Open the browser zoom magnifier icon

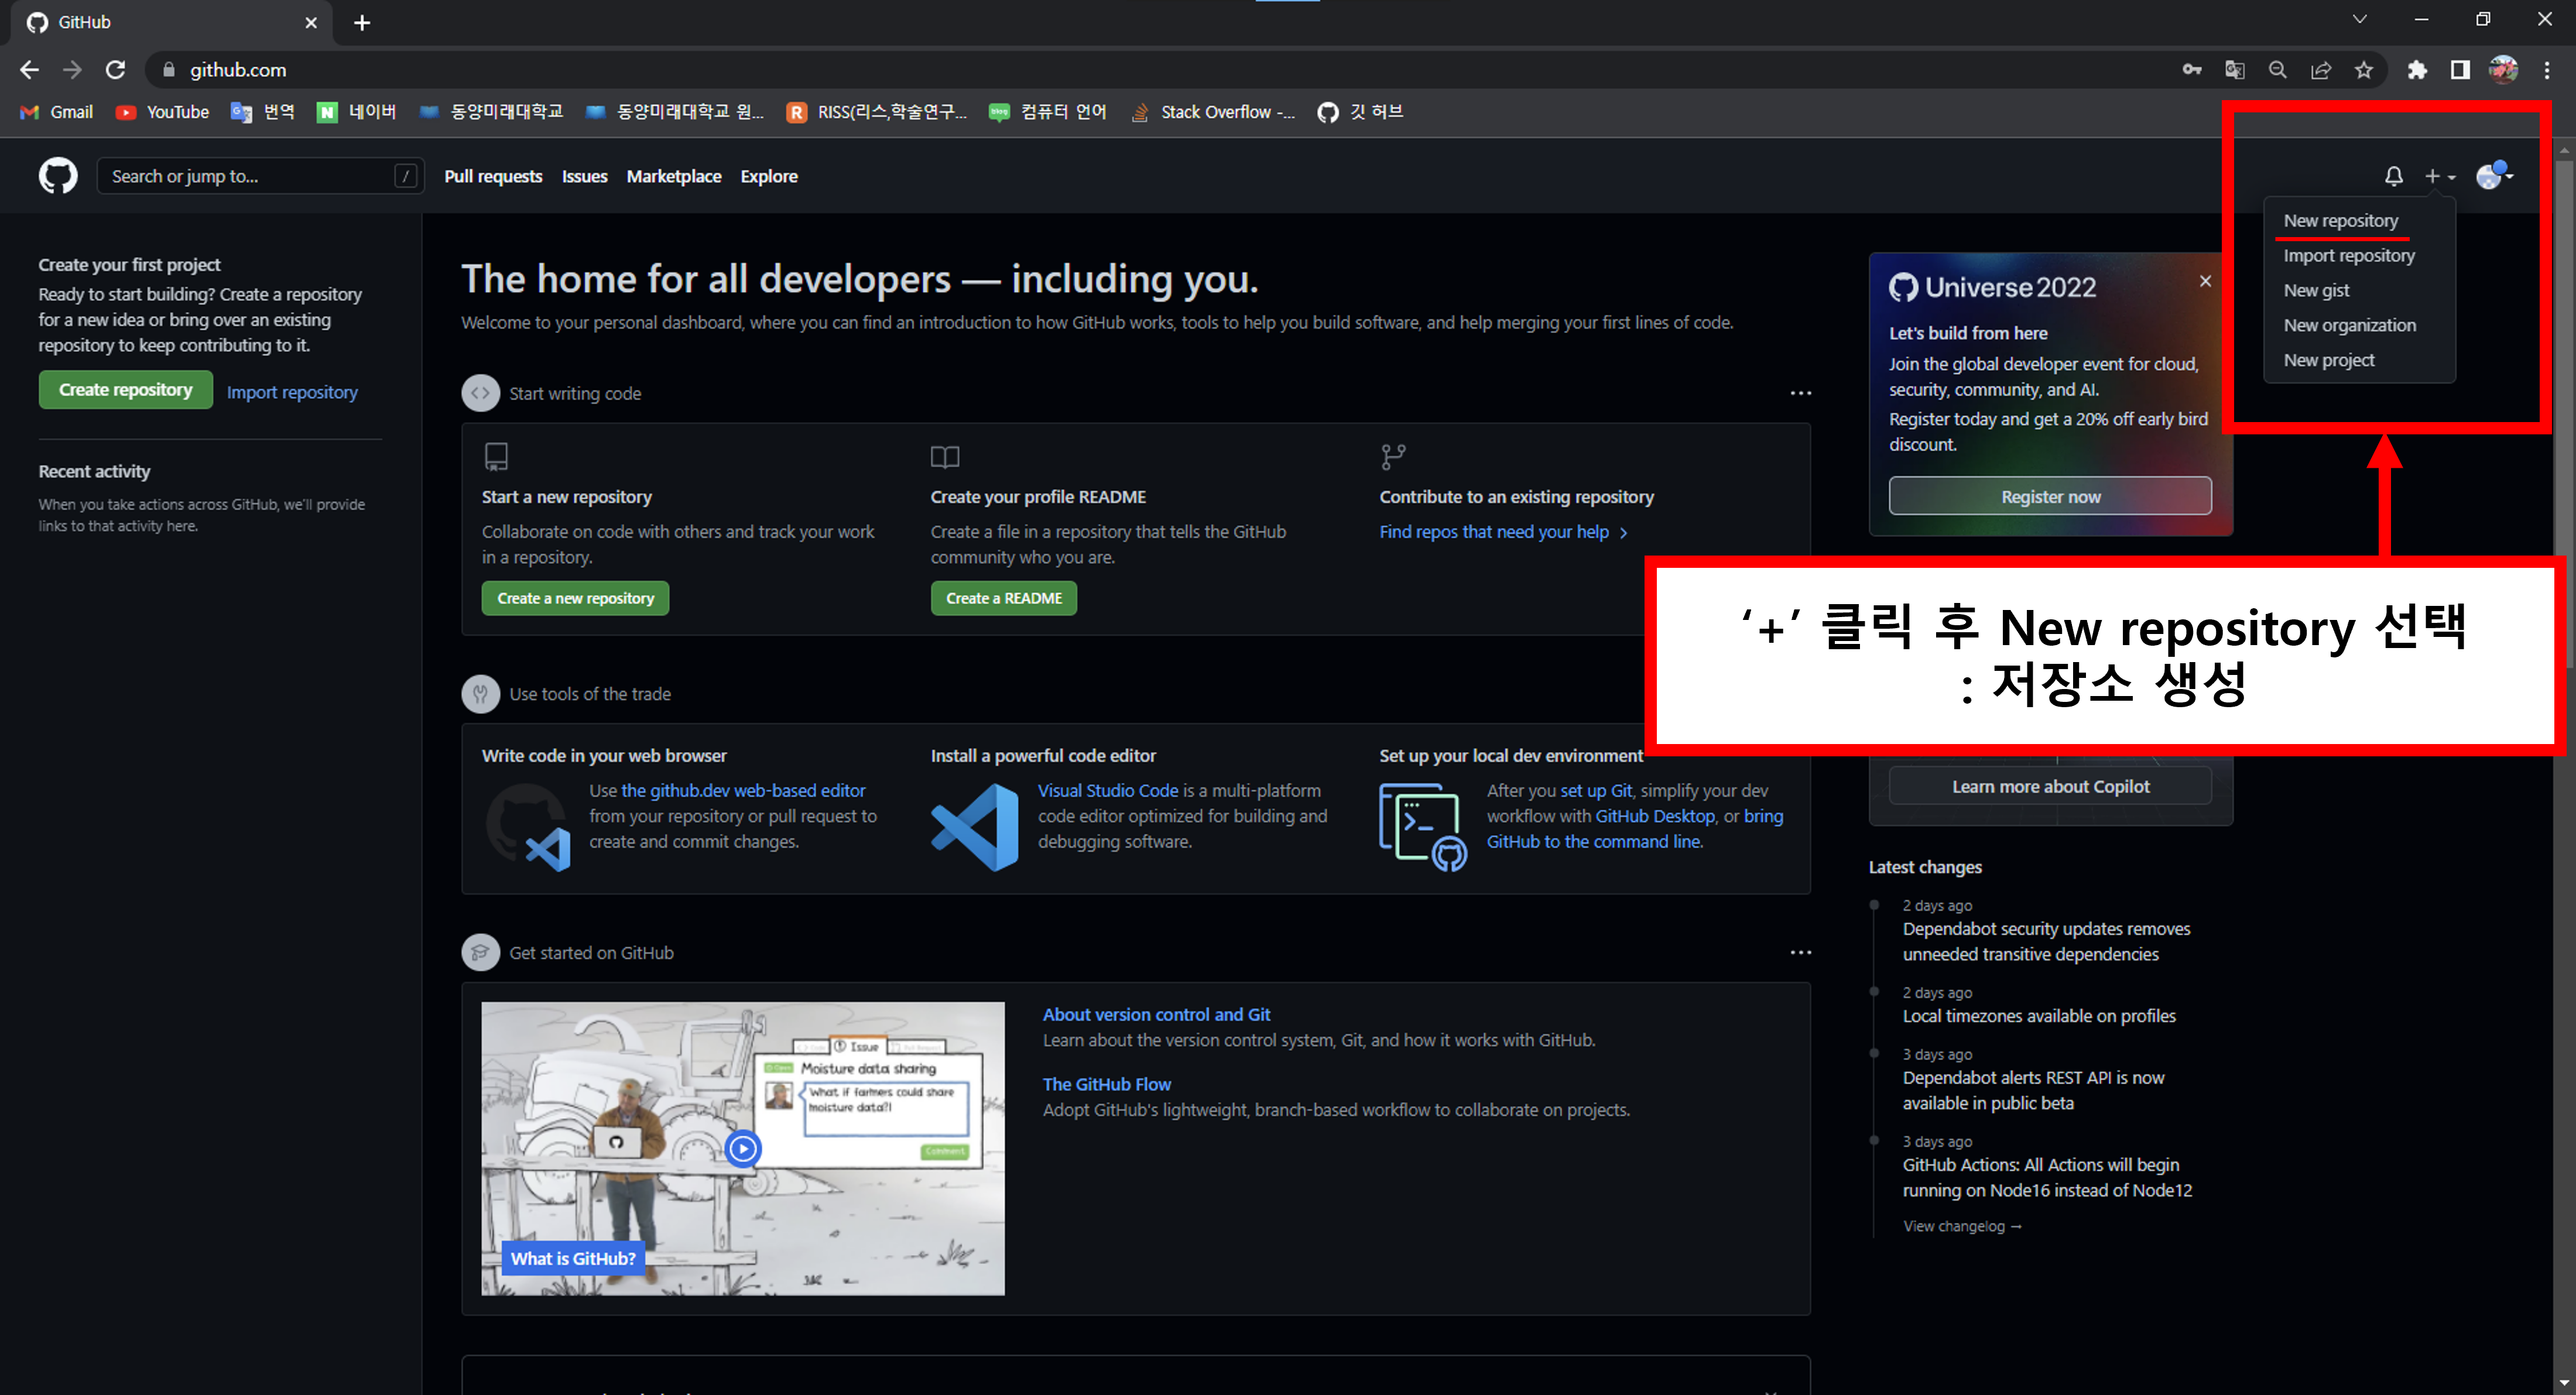(x=2277, y=69)
